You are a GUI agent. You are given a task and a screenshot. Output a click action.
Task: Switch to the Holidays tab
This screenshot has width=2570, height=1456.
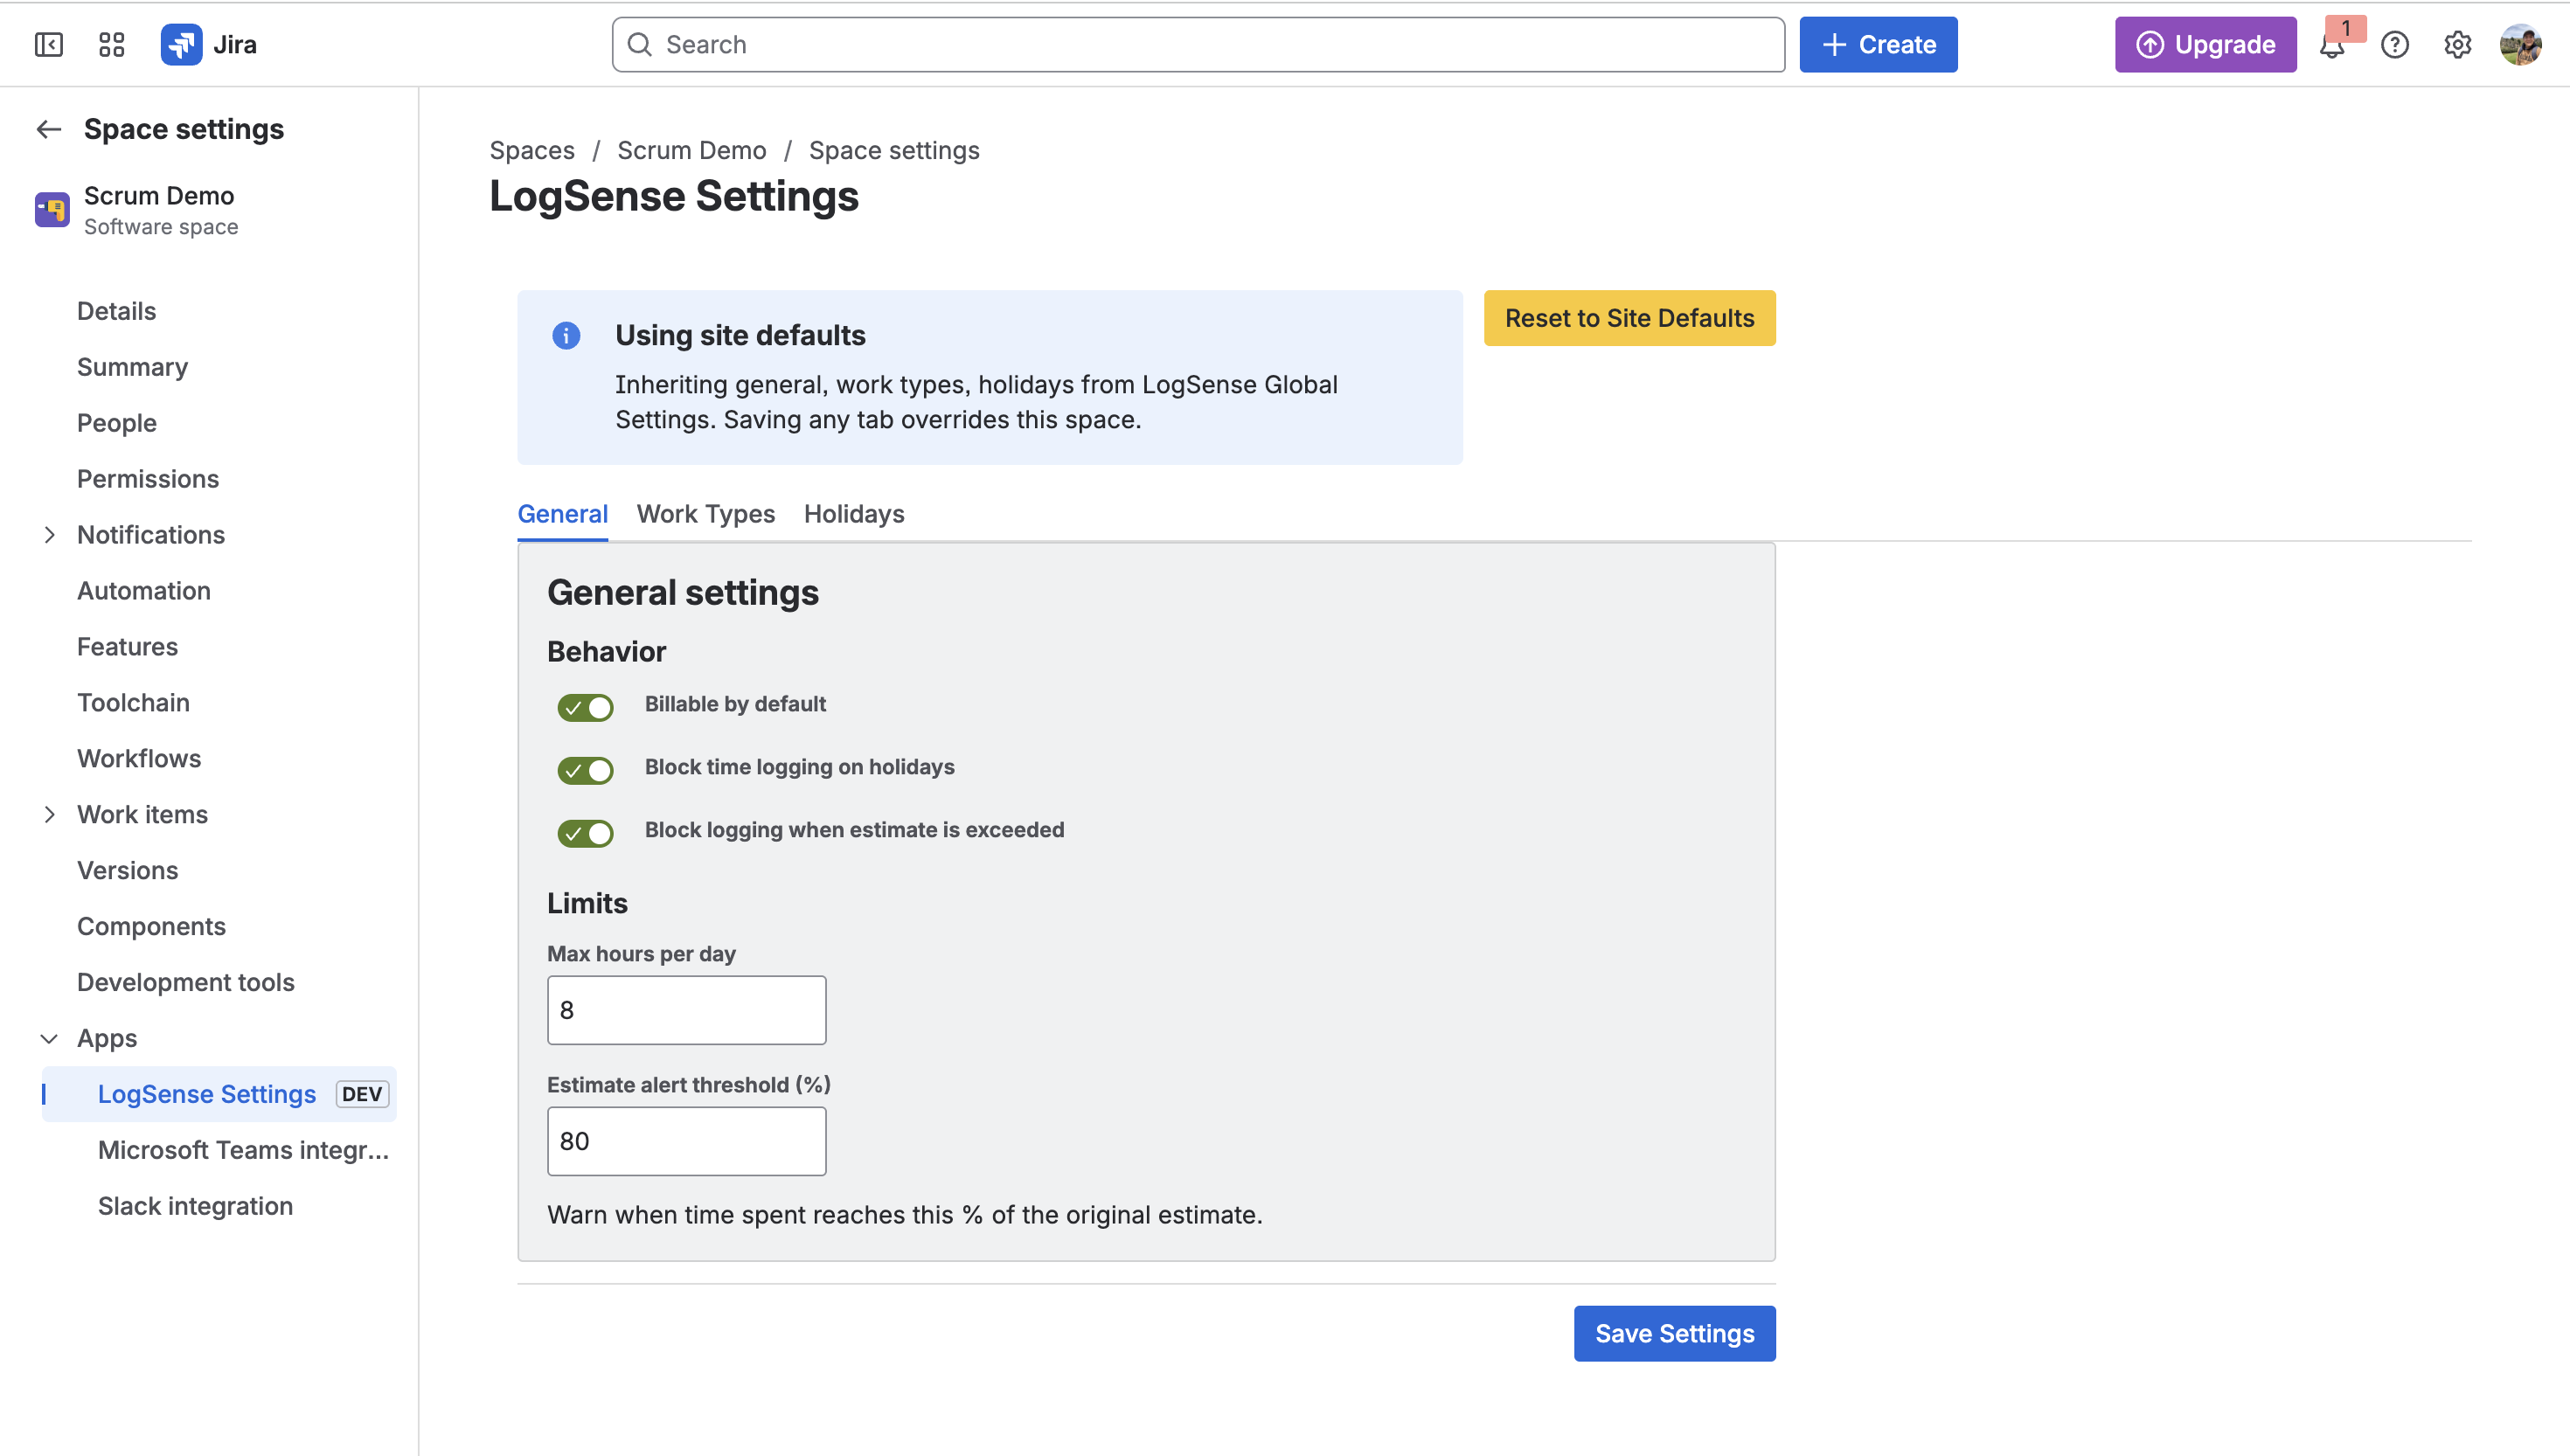point(854,514)
